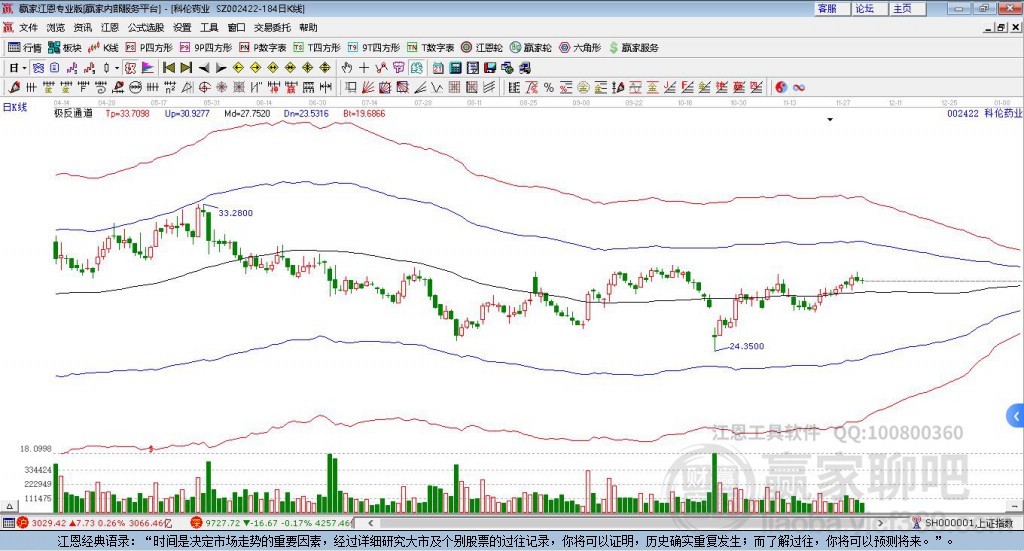This screenshot has height=551, width=1024.
Task: Open the P四方形 square tool
Action: coord(149,48)
